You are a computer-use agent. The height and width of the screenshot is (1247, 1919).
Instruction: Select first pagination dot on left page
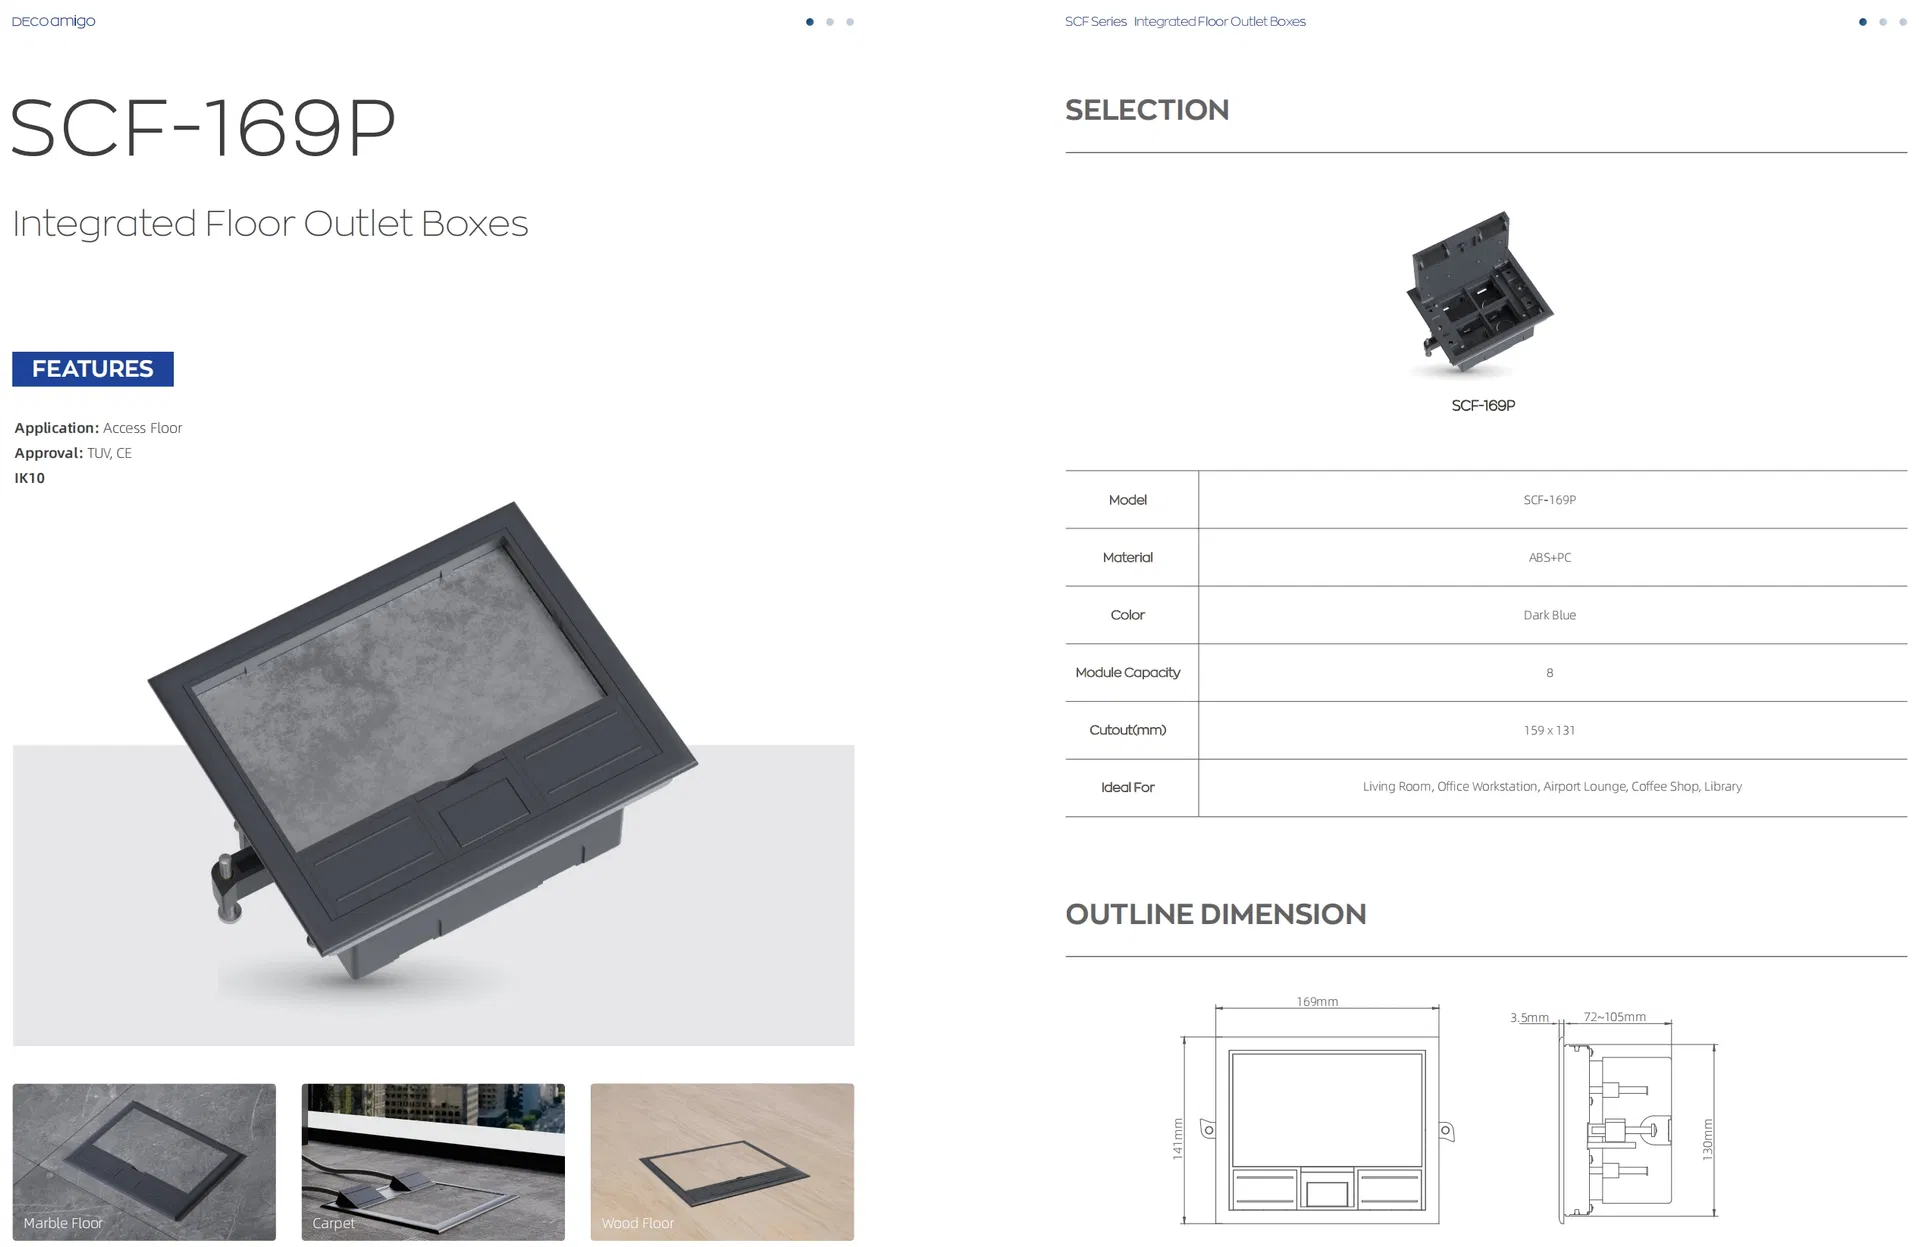tap(809, 22)
